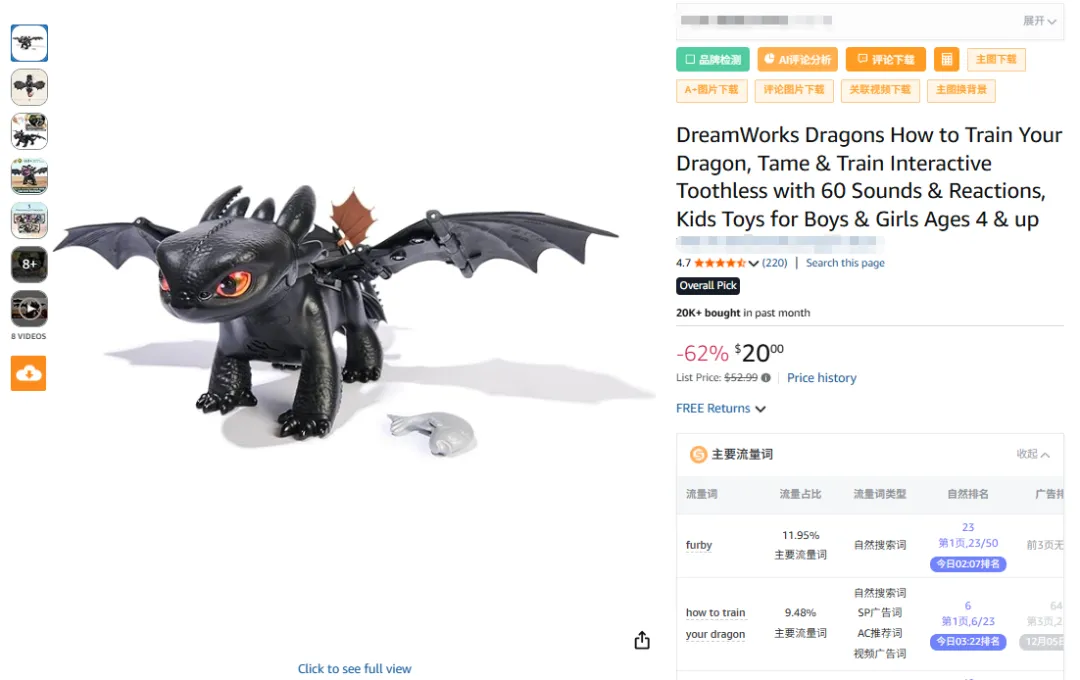Click the Search this page link
Screen dimensions: 1080x680
point(845,263)
